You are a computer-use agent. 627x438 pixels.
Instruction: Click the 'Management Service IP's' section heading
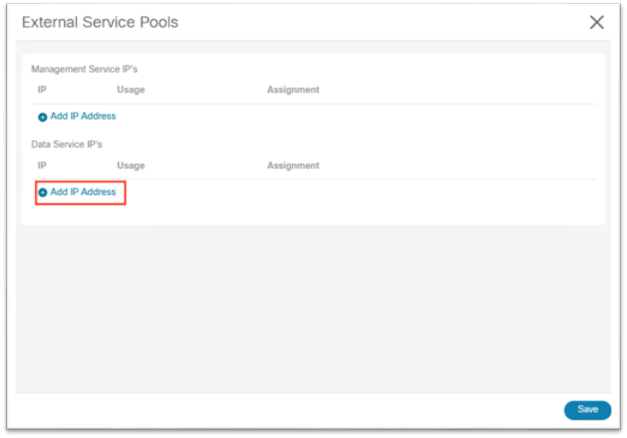(84, 69)
